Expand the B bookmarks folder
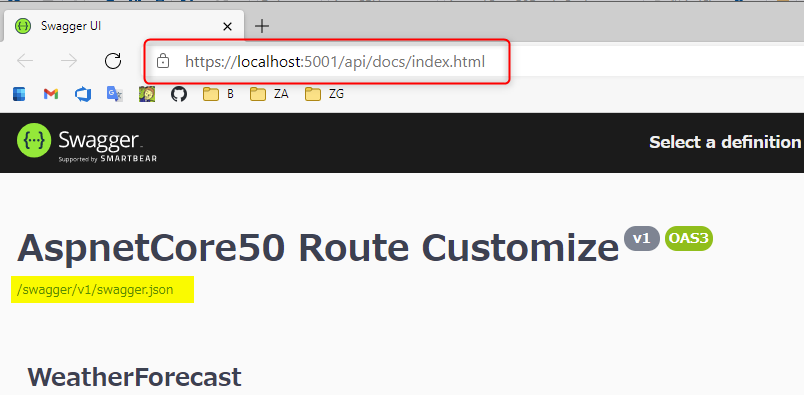The image size is (804, 395). click(218, 94)
